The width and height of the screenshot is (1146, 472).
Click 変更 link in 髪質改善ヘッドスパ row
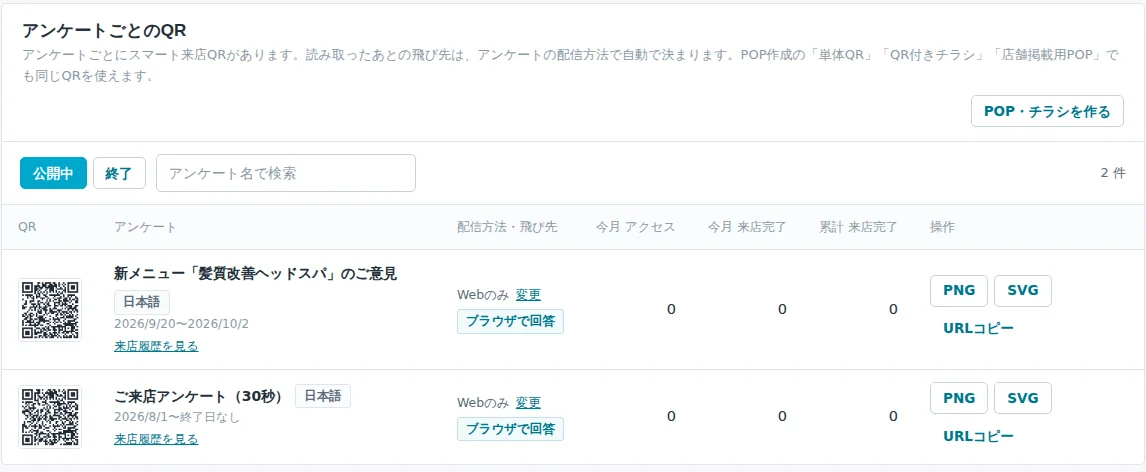(528, 294)
